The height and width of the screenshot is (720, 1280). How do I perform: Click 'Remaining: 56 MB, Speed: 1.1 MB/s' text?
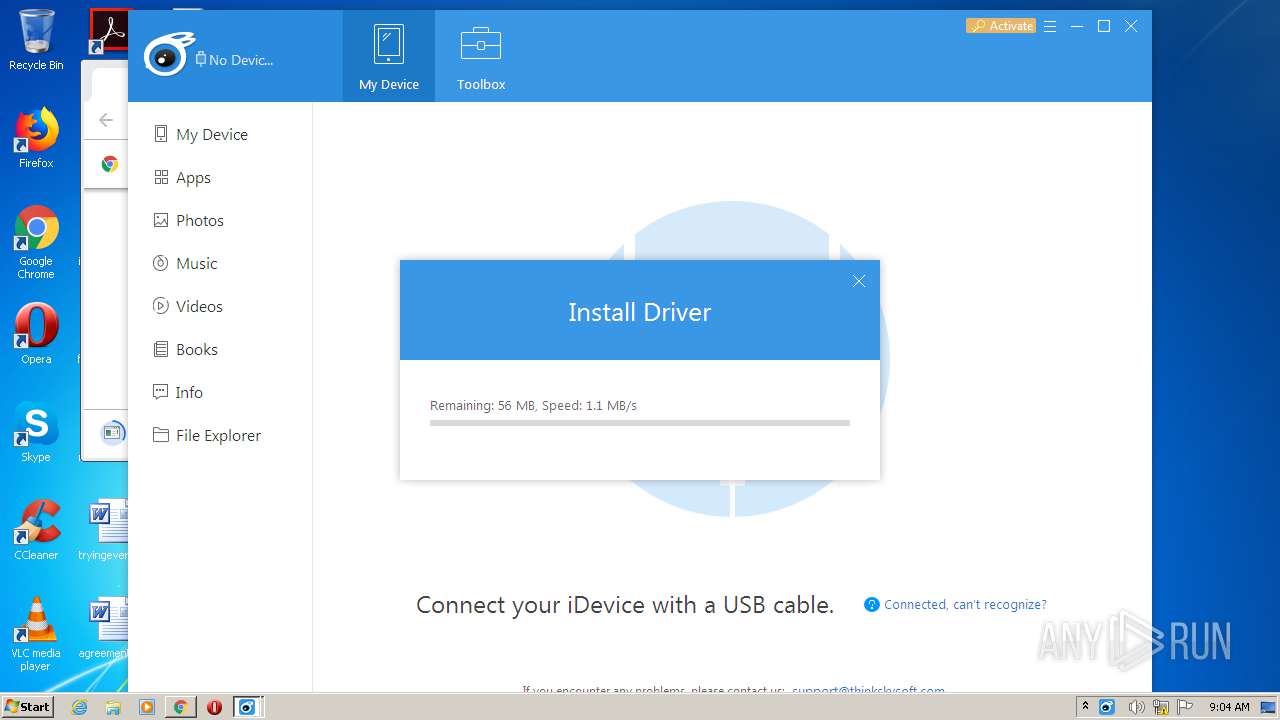533,405
